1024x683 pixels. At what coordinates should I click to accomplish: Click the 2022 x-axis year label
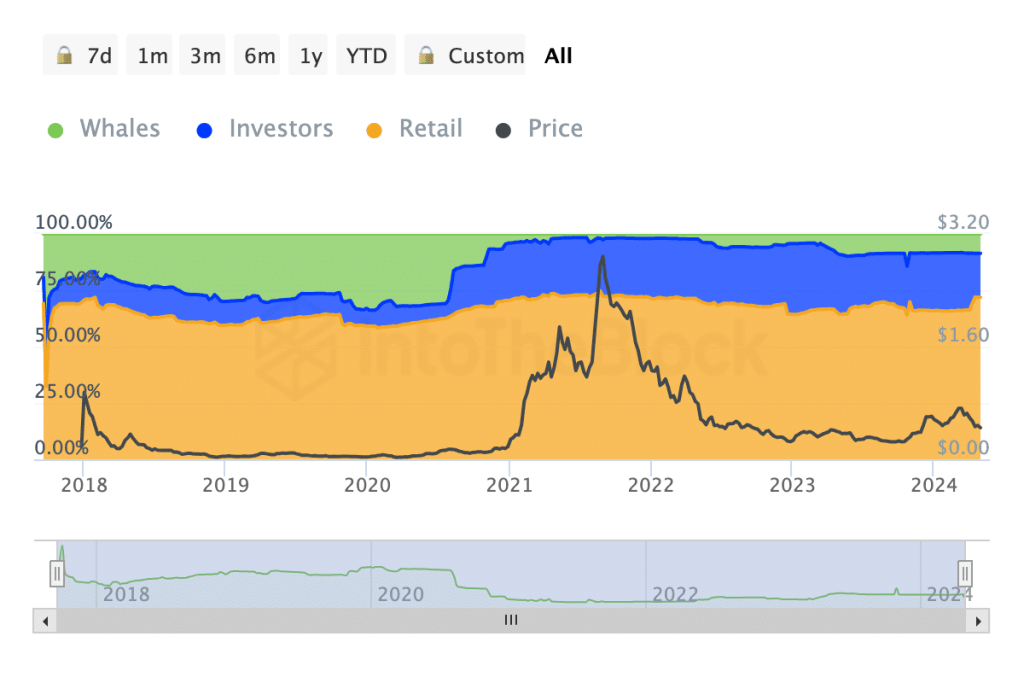tap(650, 485)
